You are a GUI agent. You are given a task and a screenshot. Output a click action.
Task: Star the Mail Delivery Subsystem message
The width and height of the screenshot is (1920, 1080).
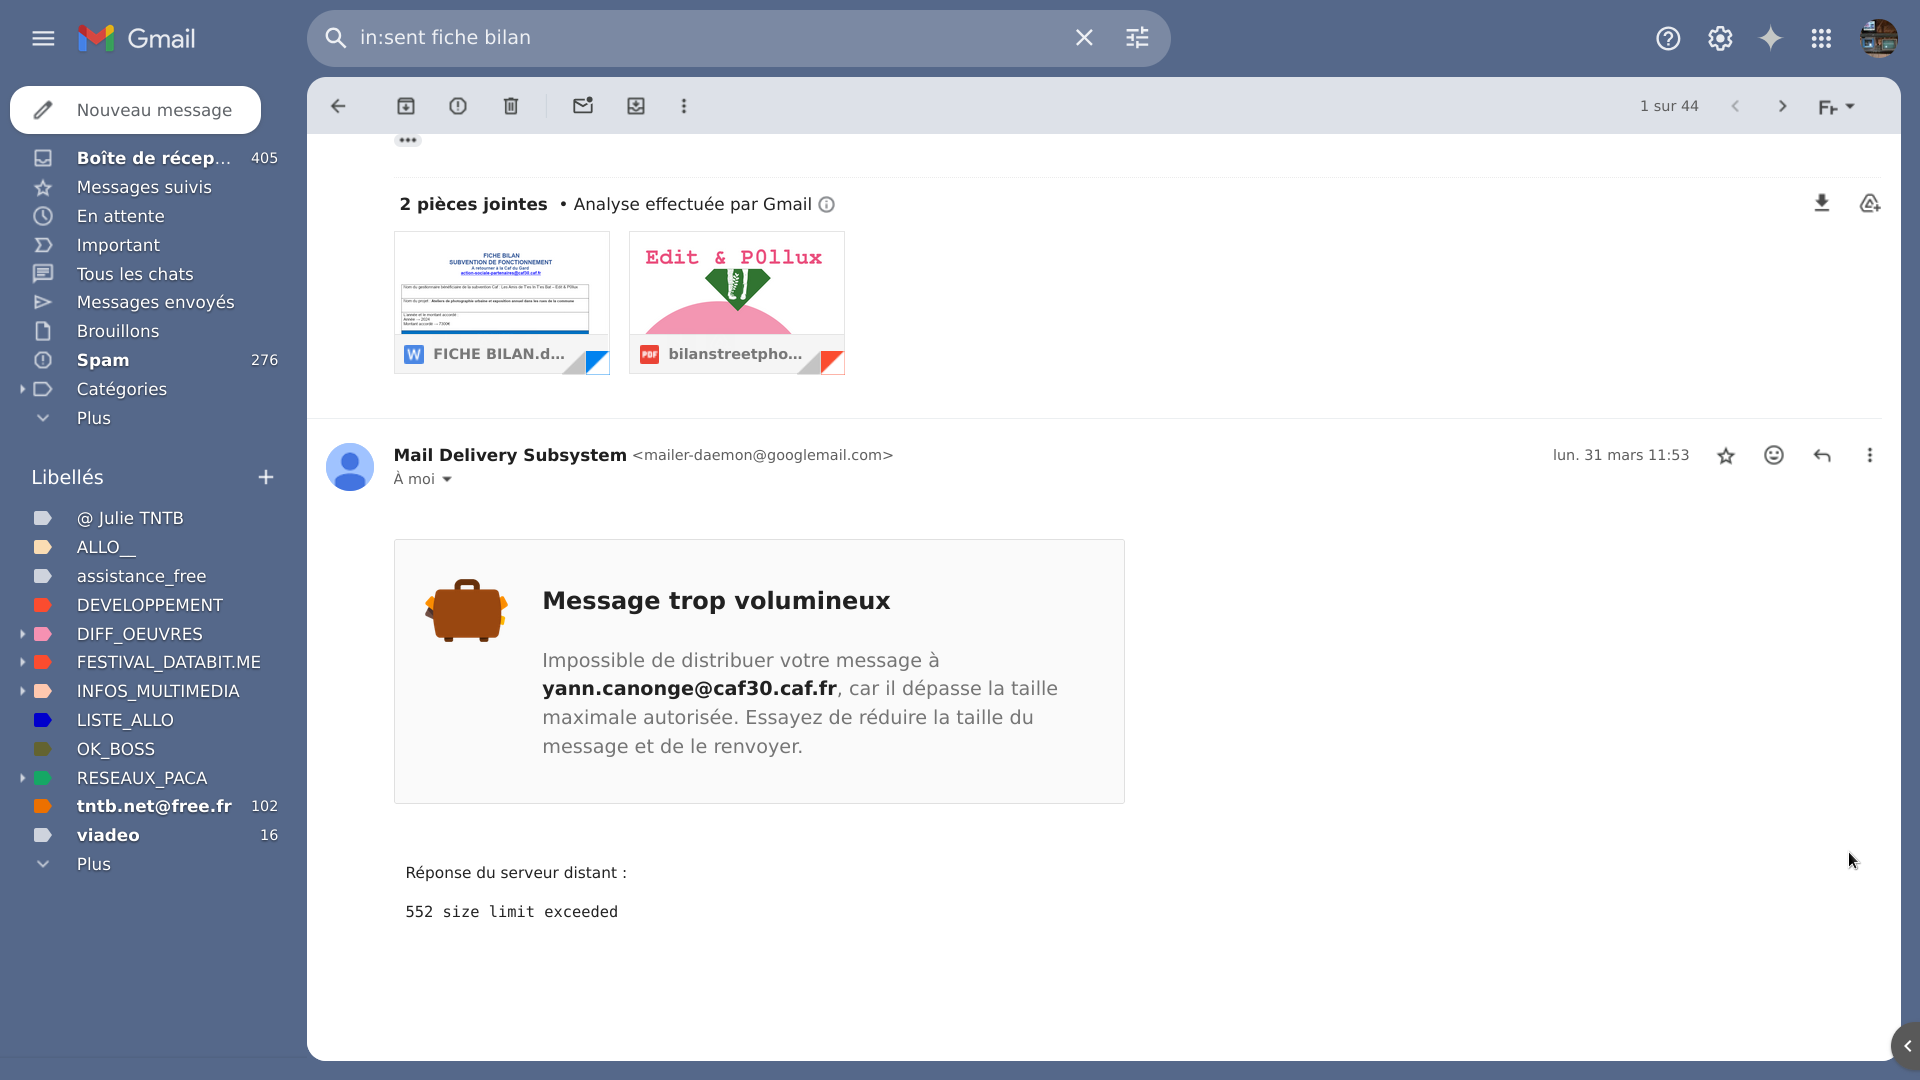[x=1726, y=456]
